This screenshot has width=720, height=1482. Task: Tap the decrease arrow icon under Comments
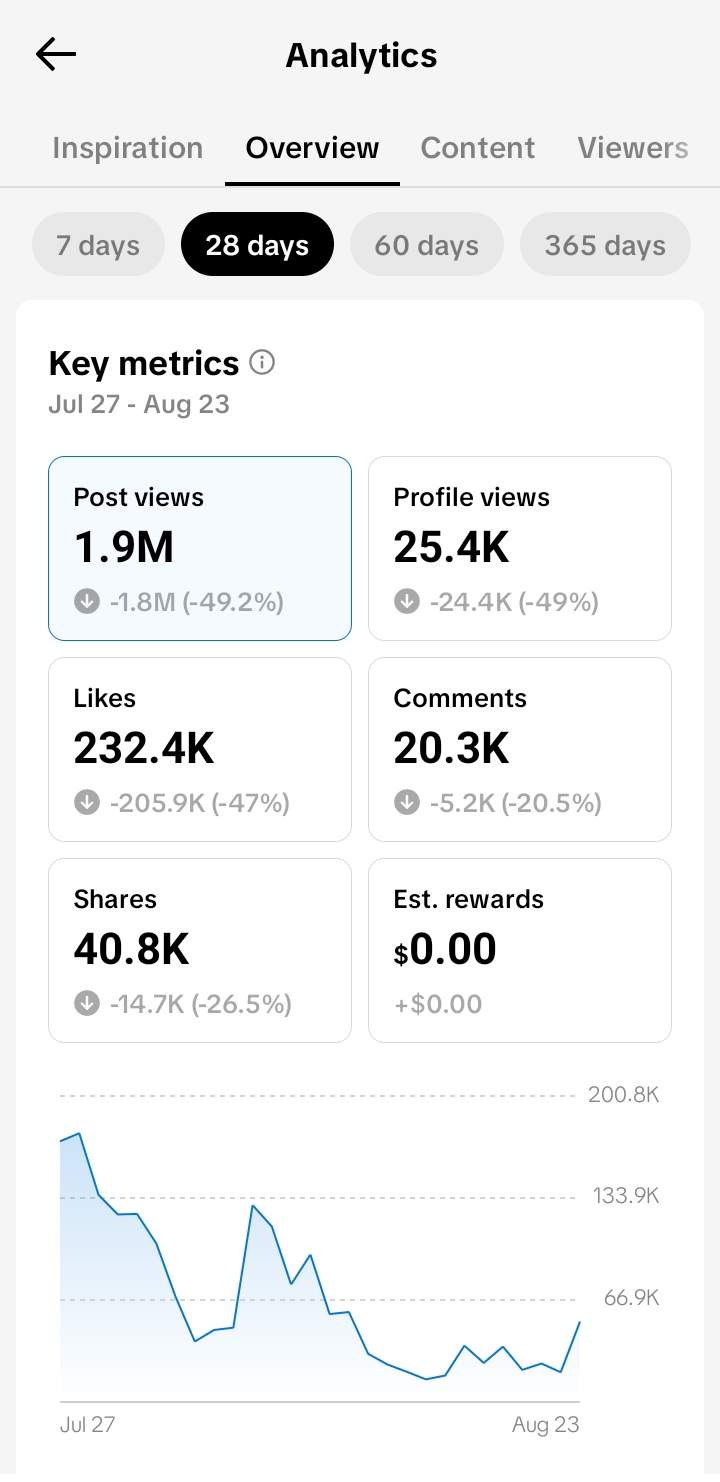(x=407, y=802)
